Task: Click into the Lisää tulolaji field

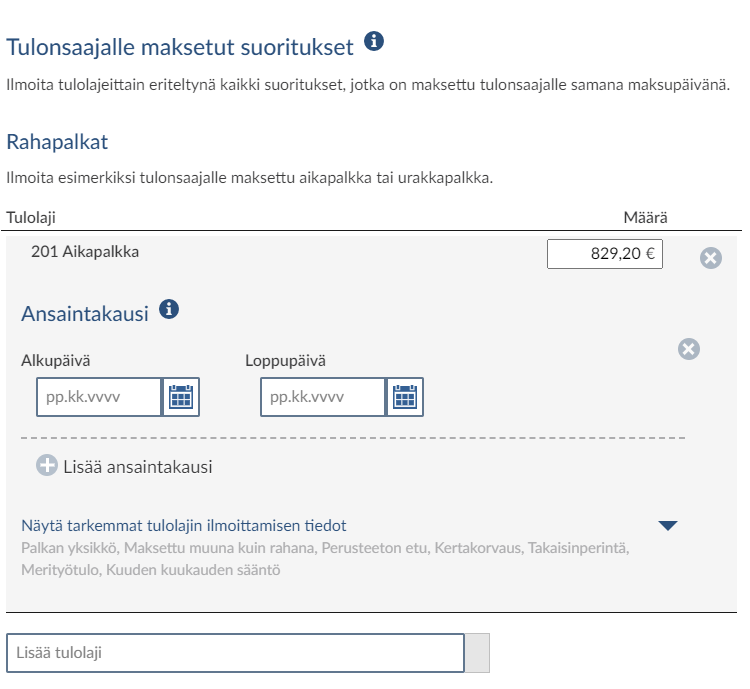Action: tap(235, 653)
